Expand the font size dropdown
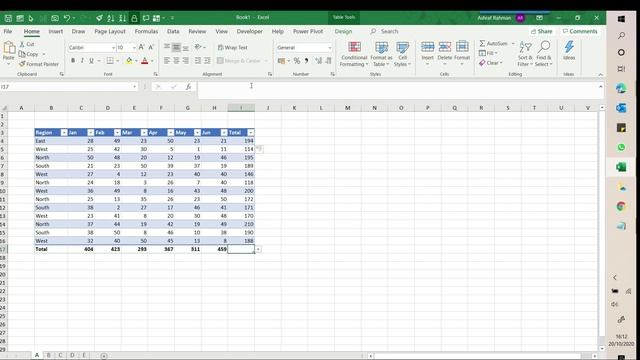640x360 pixels. coord(134,48)
